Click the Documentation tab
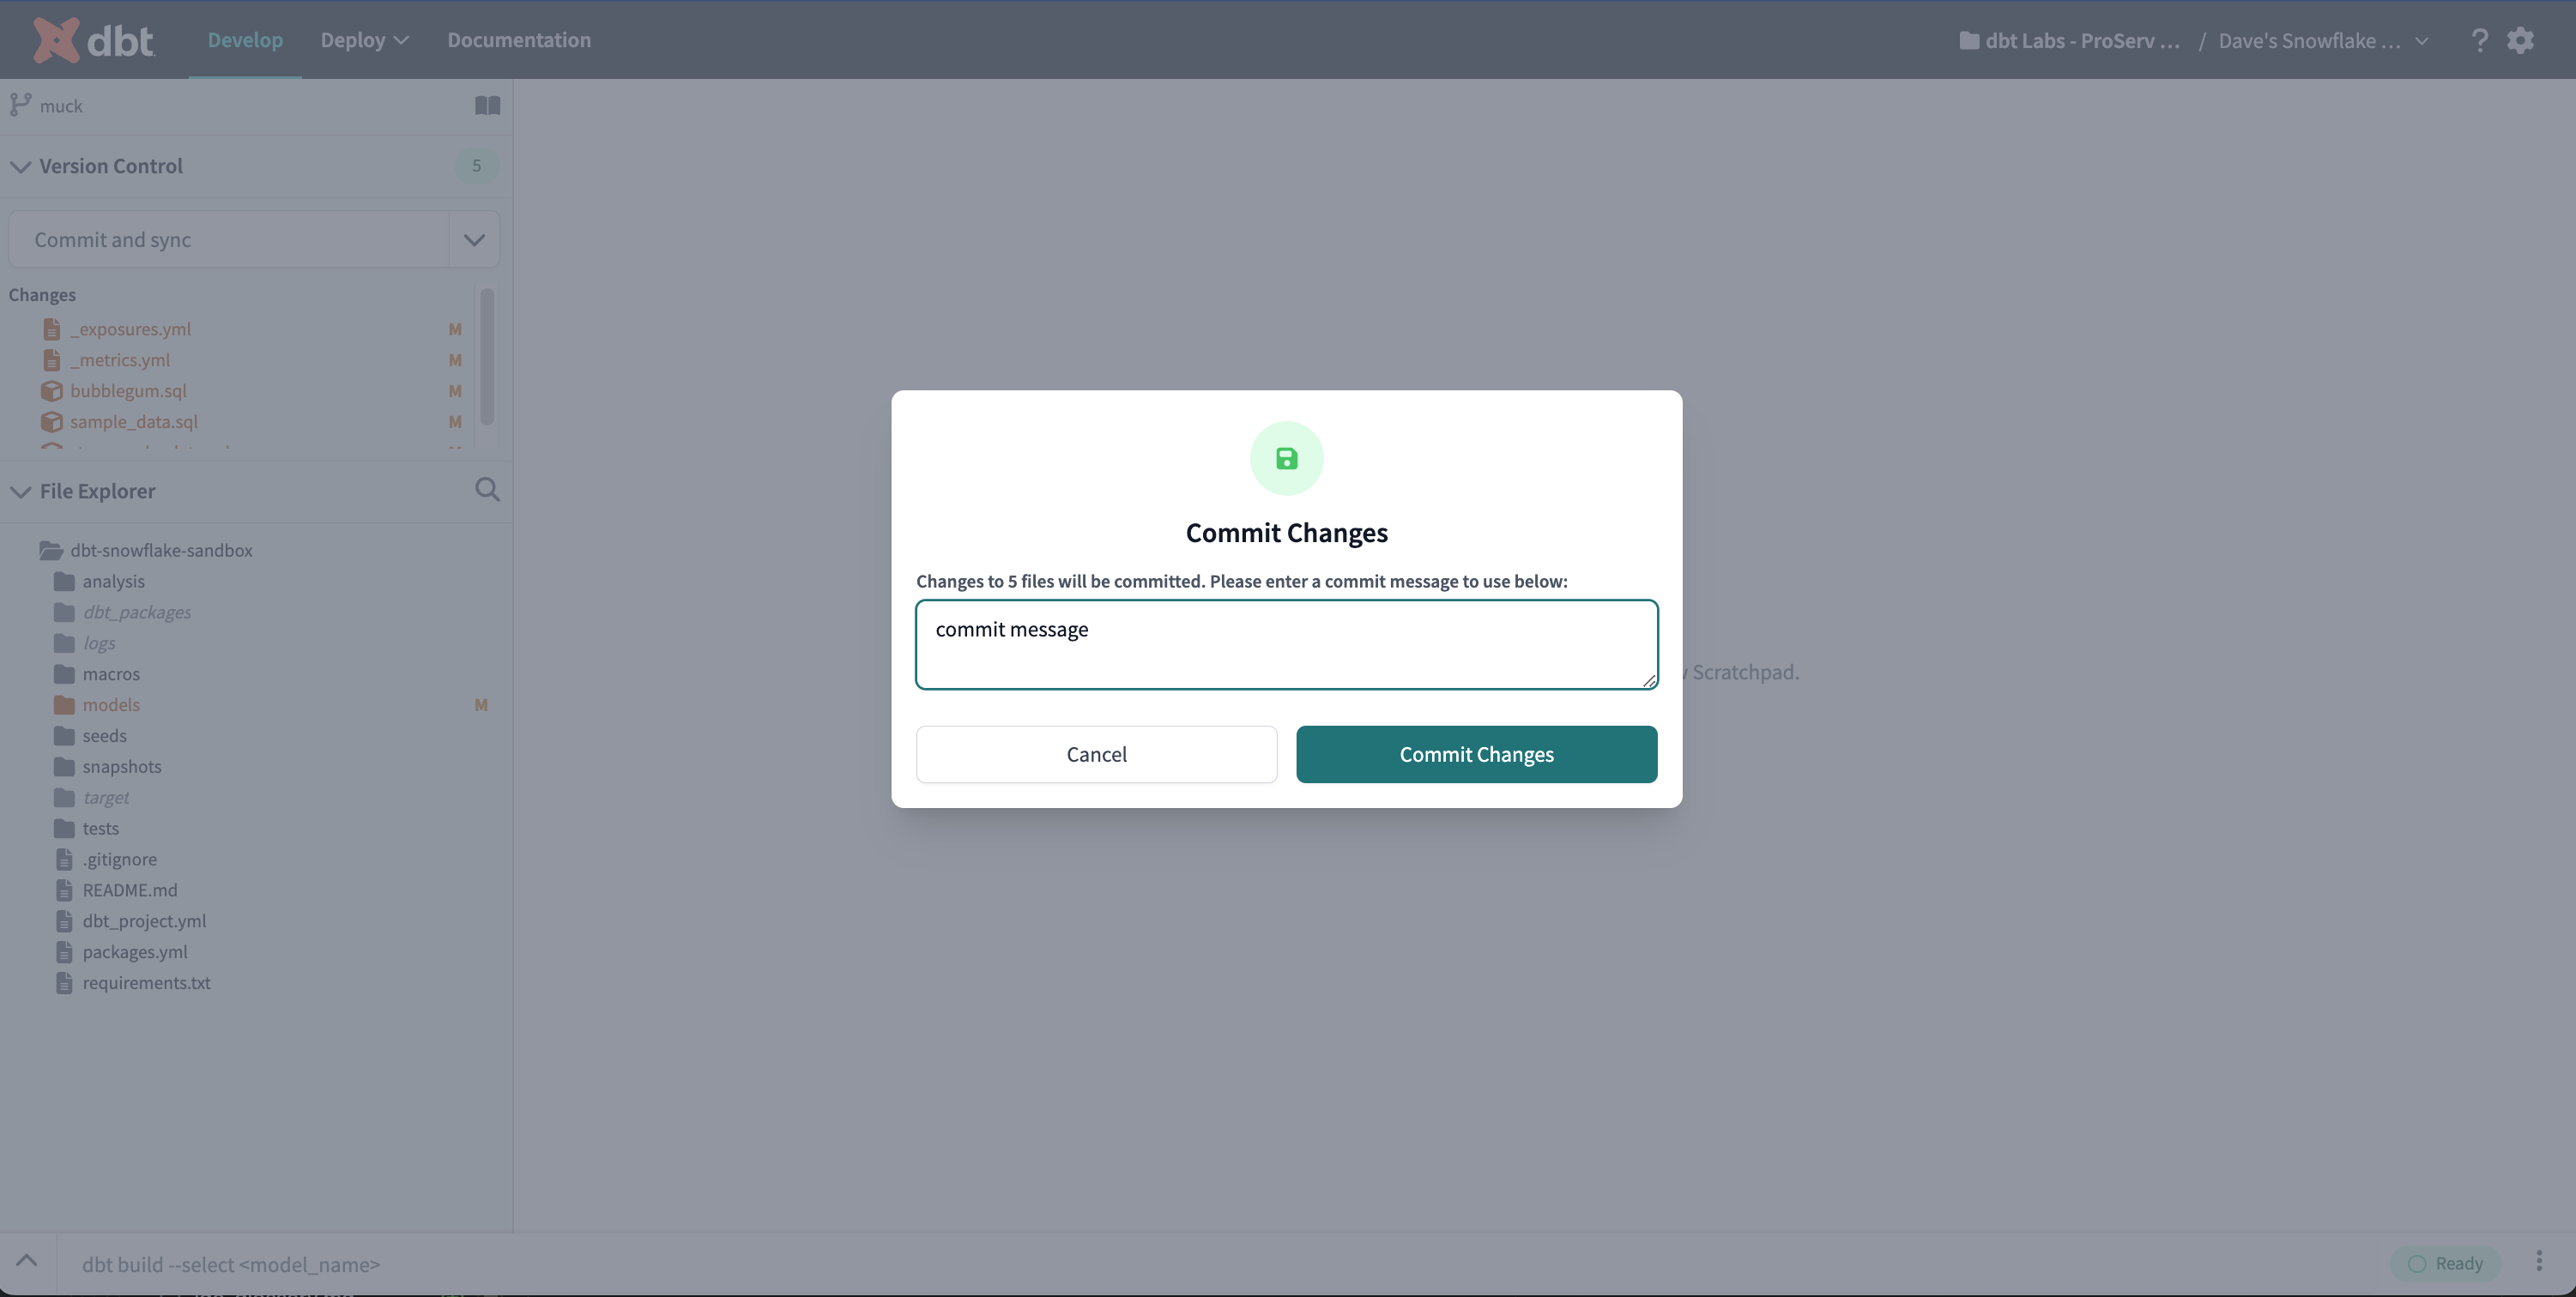 [517, 39]
